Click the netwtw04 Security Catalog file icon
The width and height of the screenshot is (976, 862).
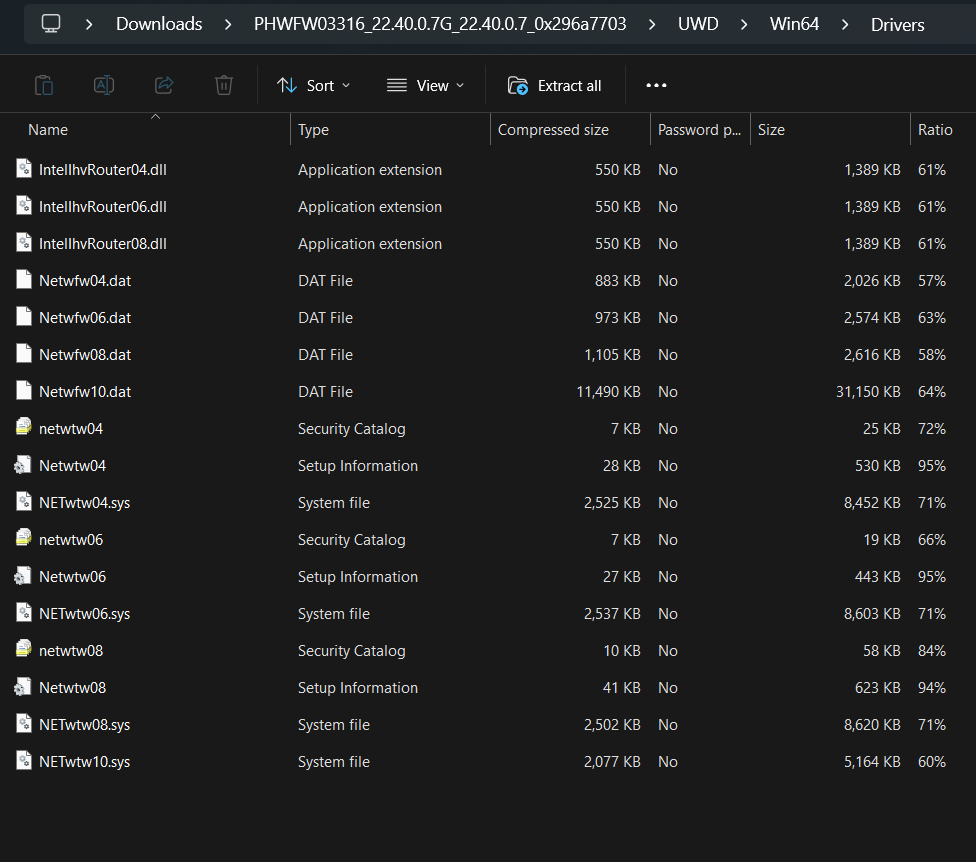click(x=23, y=428)
